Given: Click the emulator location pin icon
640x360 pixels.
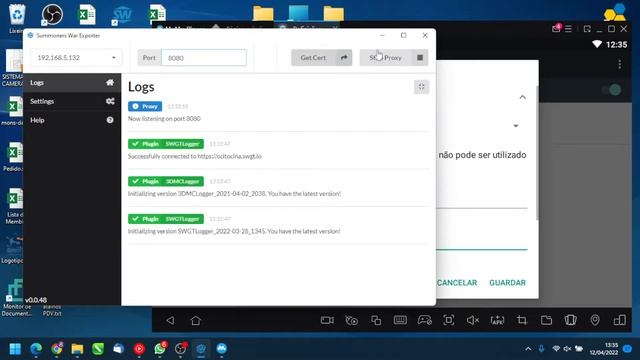Looking at the screenshot, I should pyautogui.click(x=595, y=320).
